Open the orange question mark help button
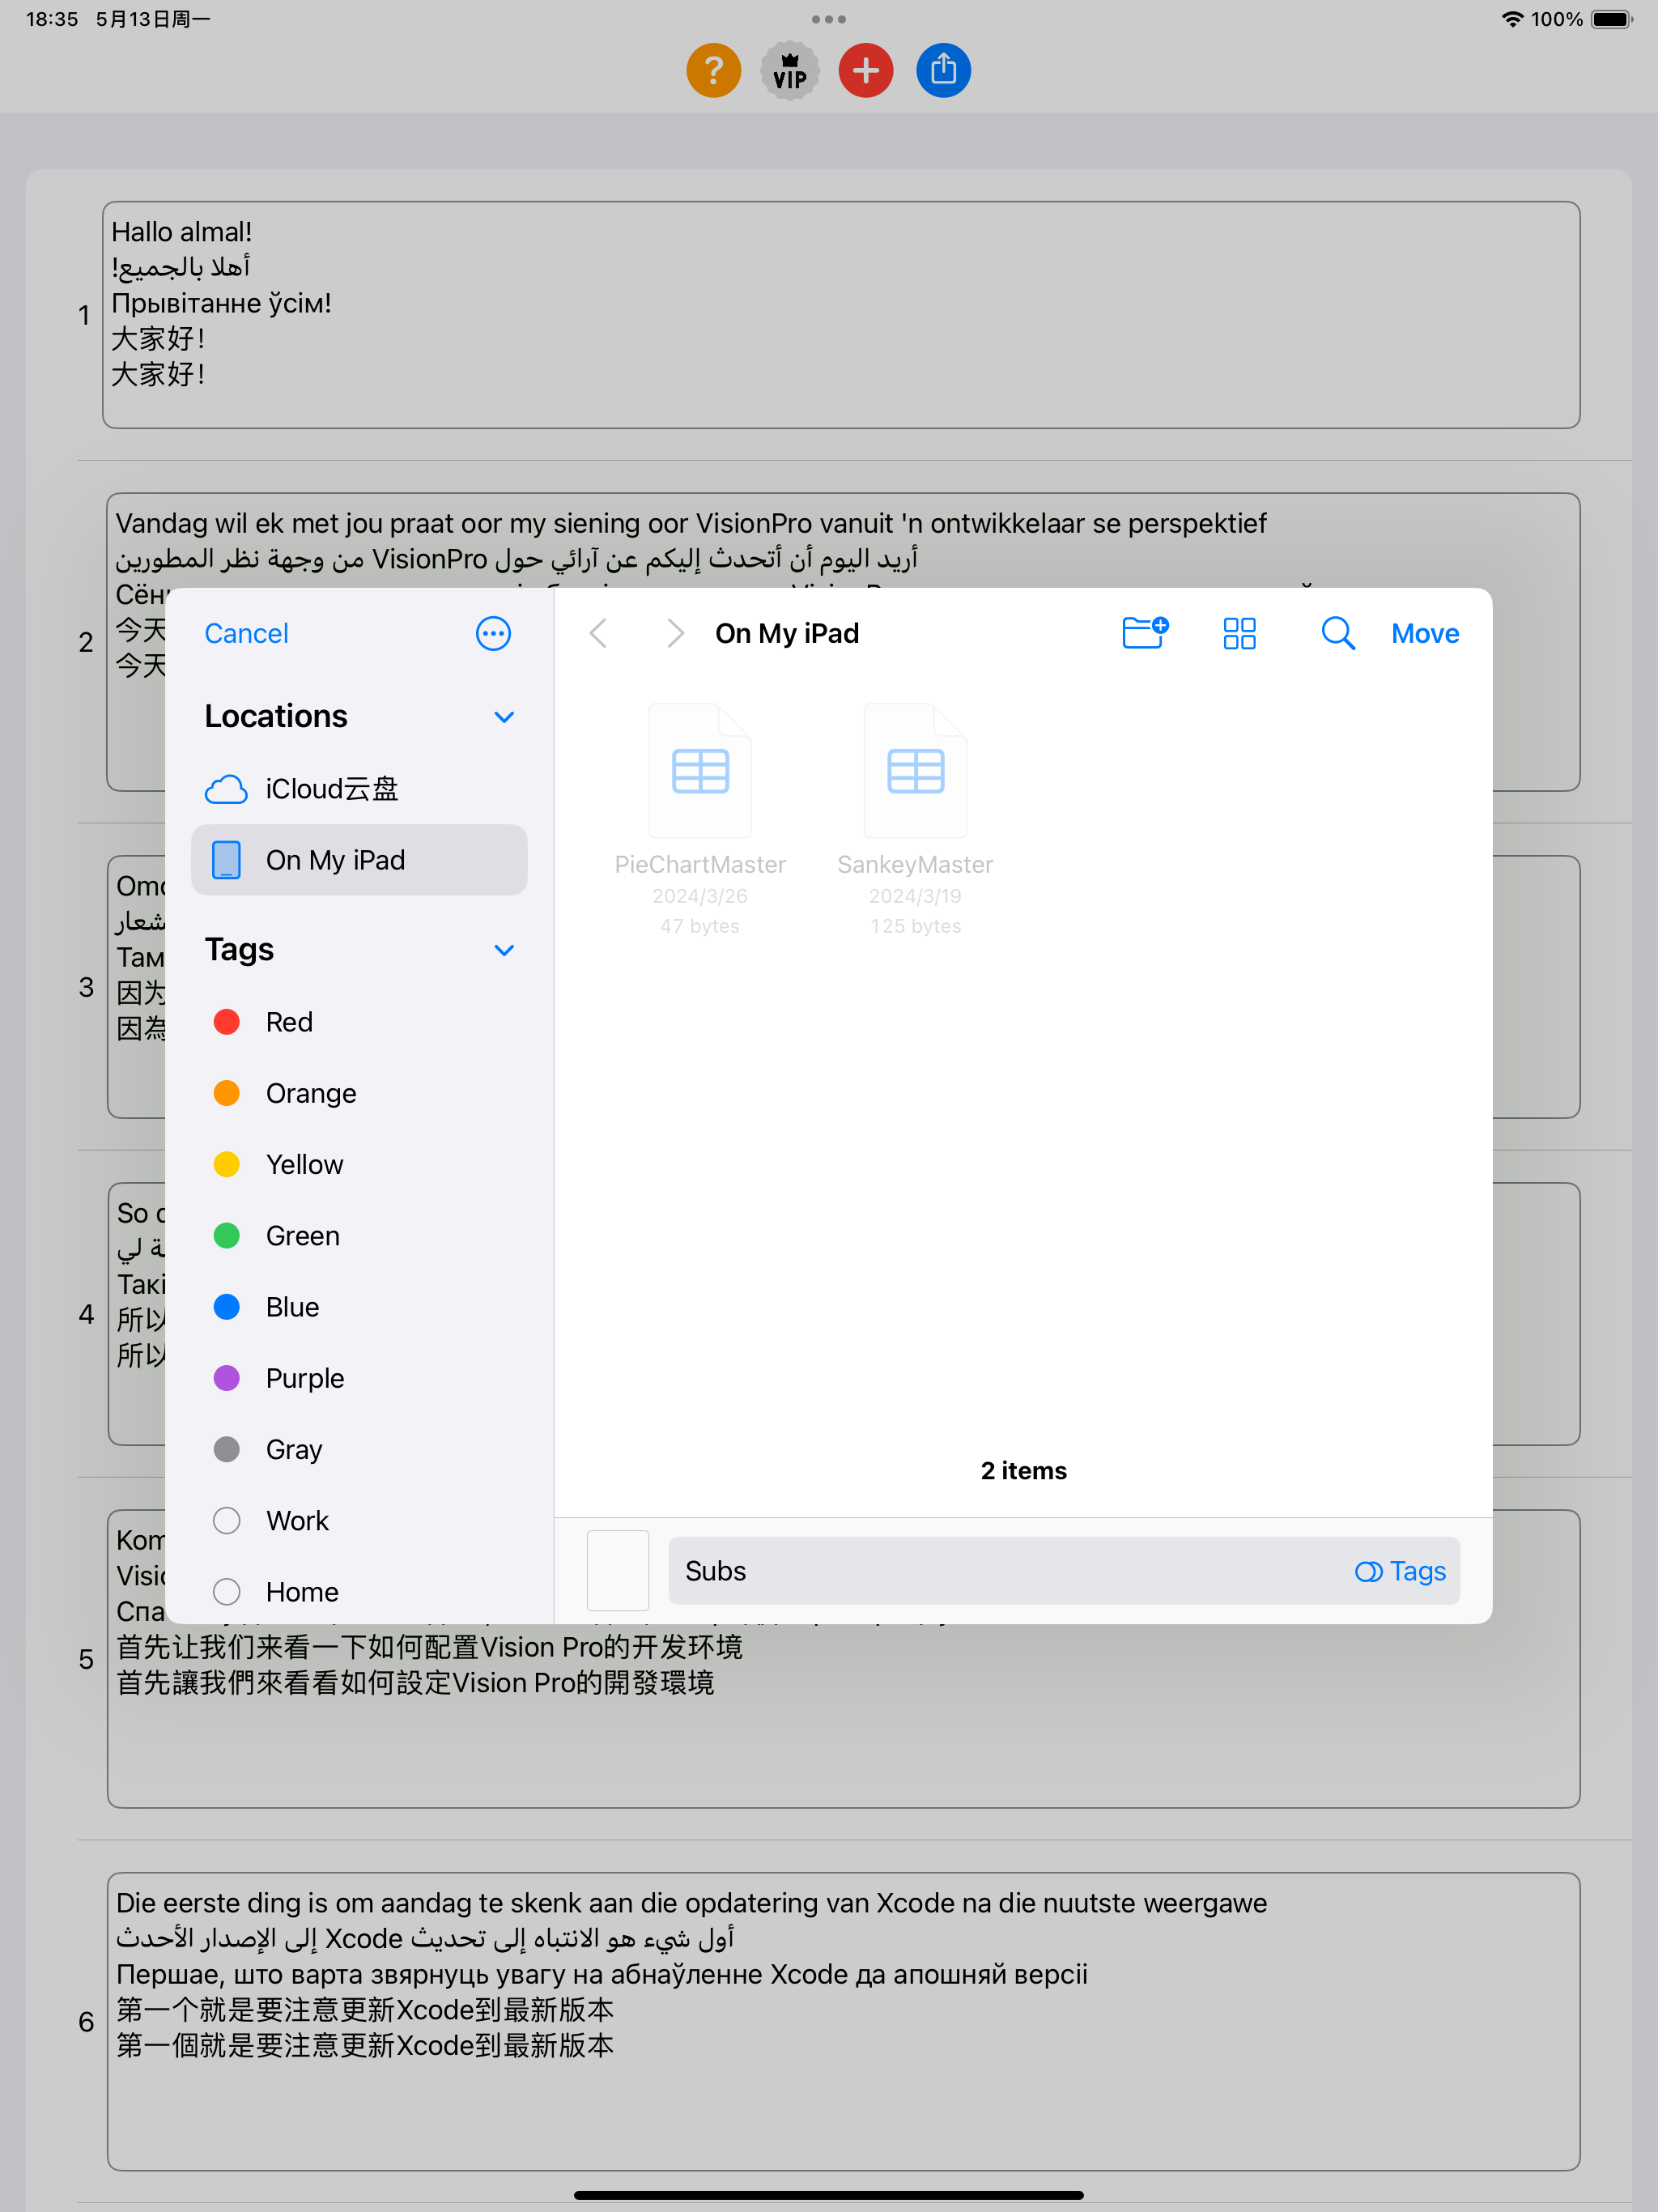1658x2212 pixels. [713, 70]
